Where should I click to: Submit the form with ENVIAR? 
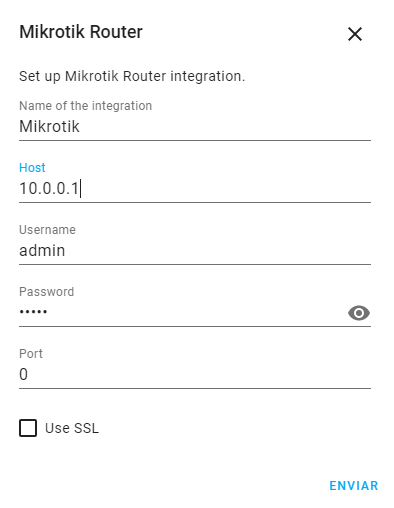point(354,486)
